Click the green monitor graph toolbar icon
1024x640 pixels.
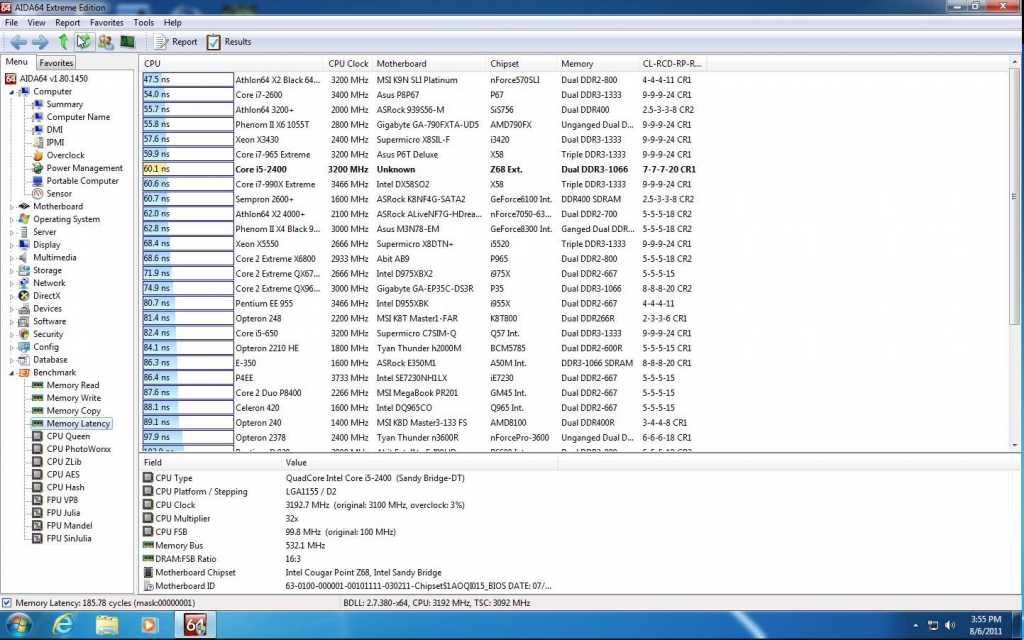[x=127, y=42]
